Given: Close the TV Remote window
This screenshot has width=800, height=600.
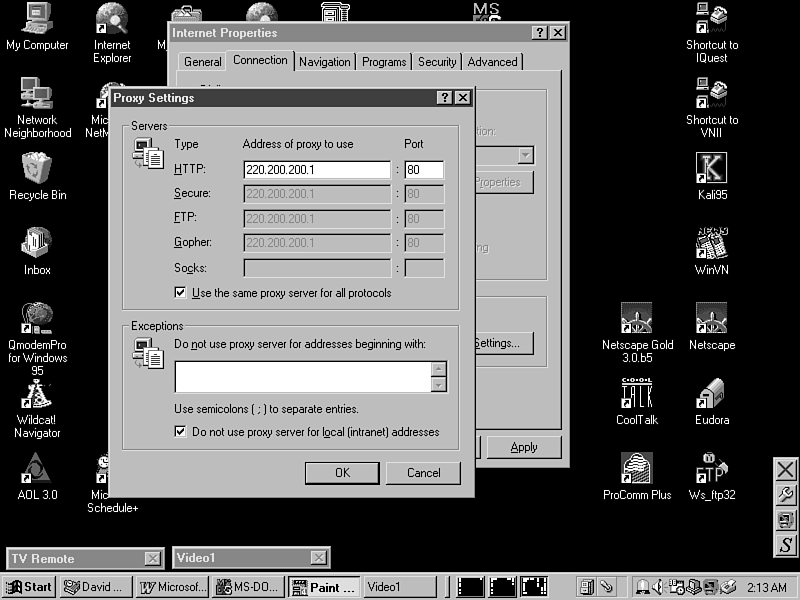Looking at the screenshot, I should click(152, 559).
